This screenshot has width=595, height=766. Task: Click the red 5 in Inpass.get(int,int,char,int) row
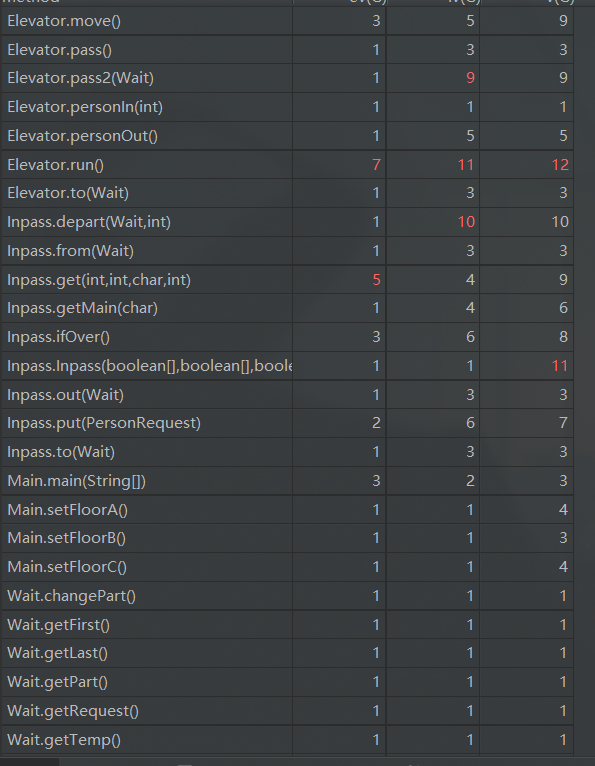(x=376, y=279)
